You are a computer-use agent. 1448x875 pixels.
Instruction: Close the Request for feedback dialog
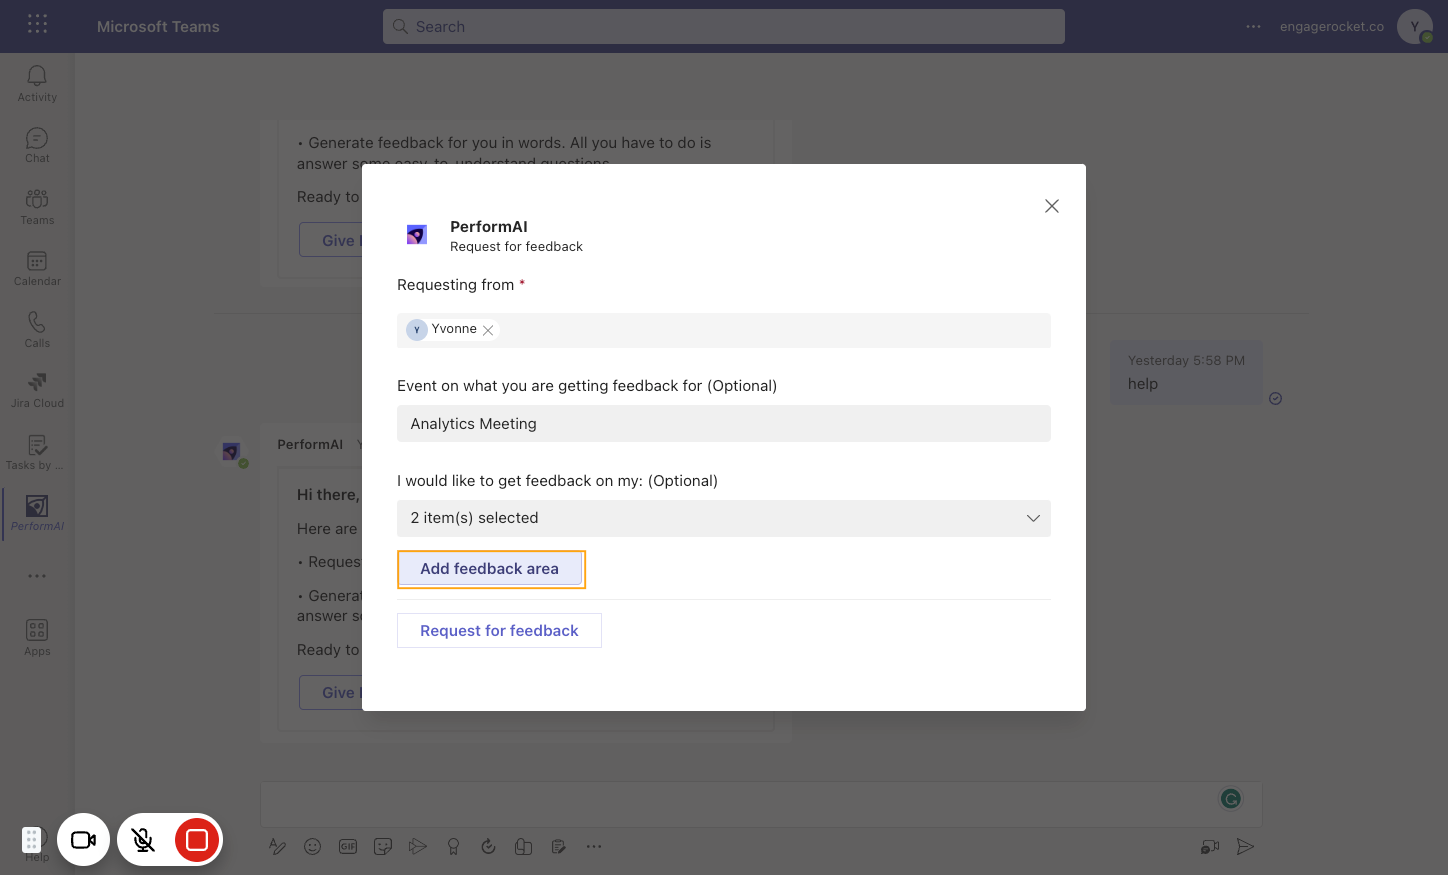tap(1052, 206)
